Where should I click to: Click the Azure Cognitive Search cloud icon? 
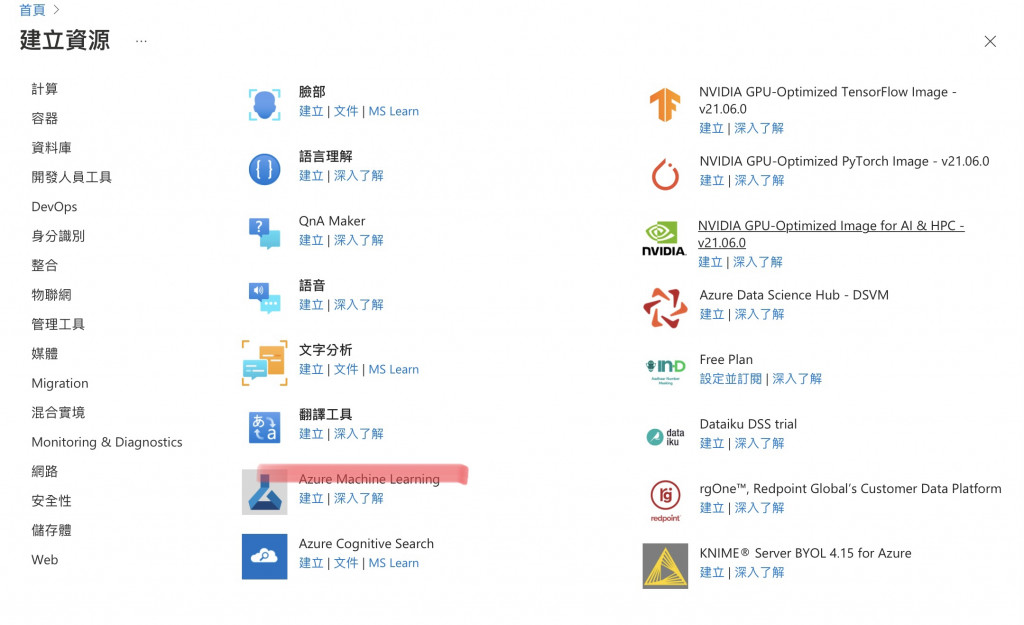tap(264, 556)
